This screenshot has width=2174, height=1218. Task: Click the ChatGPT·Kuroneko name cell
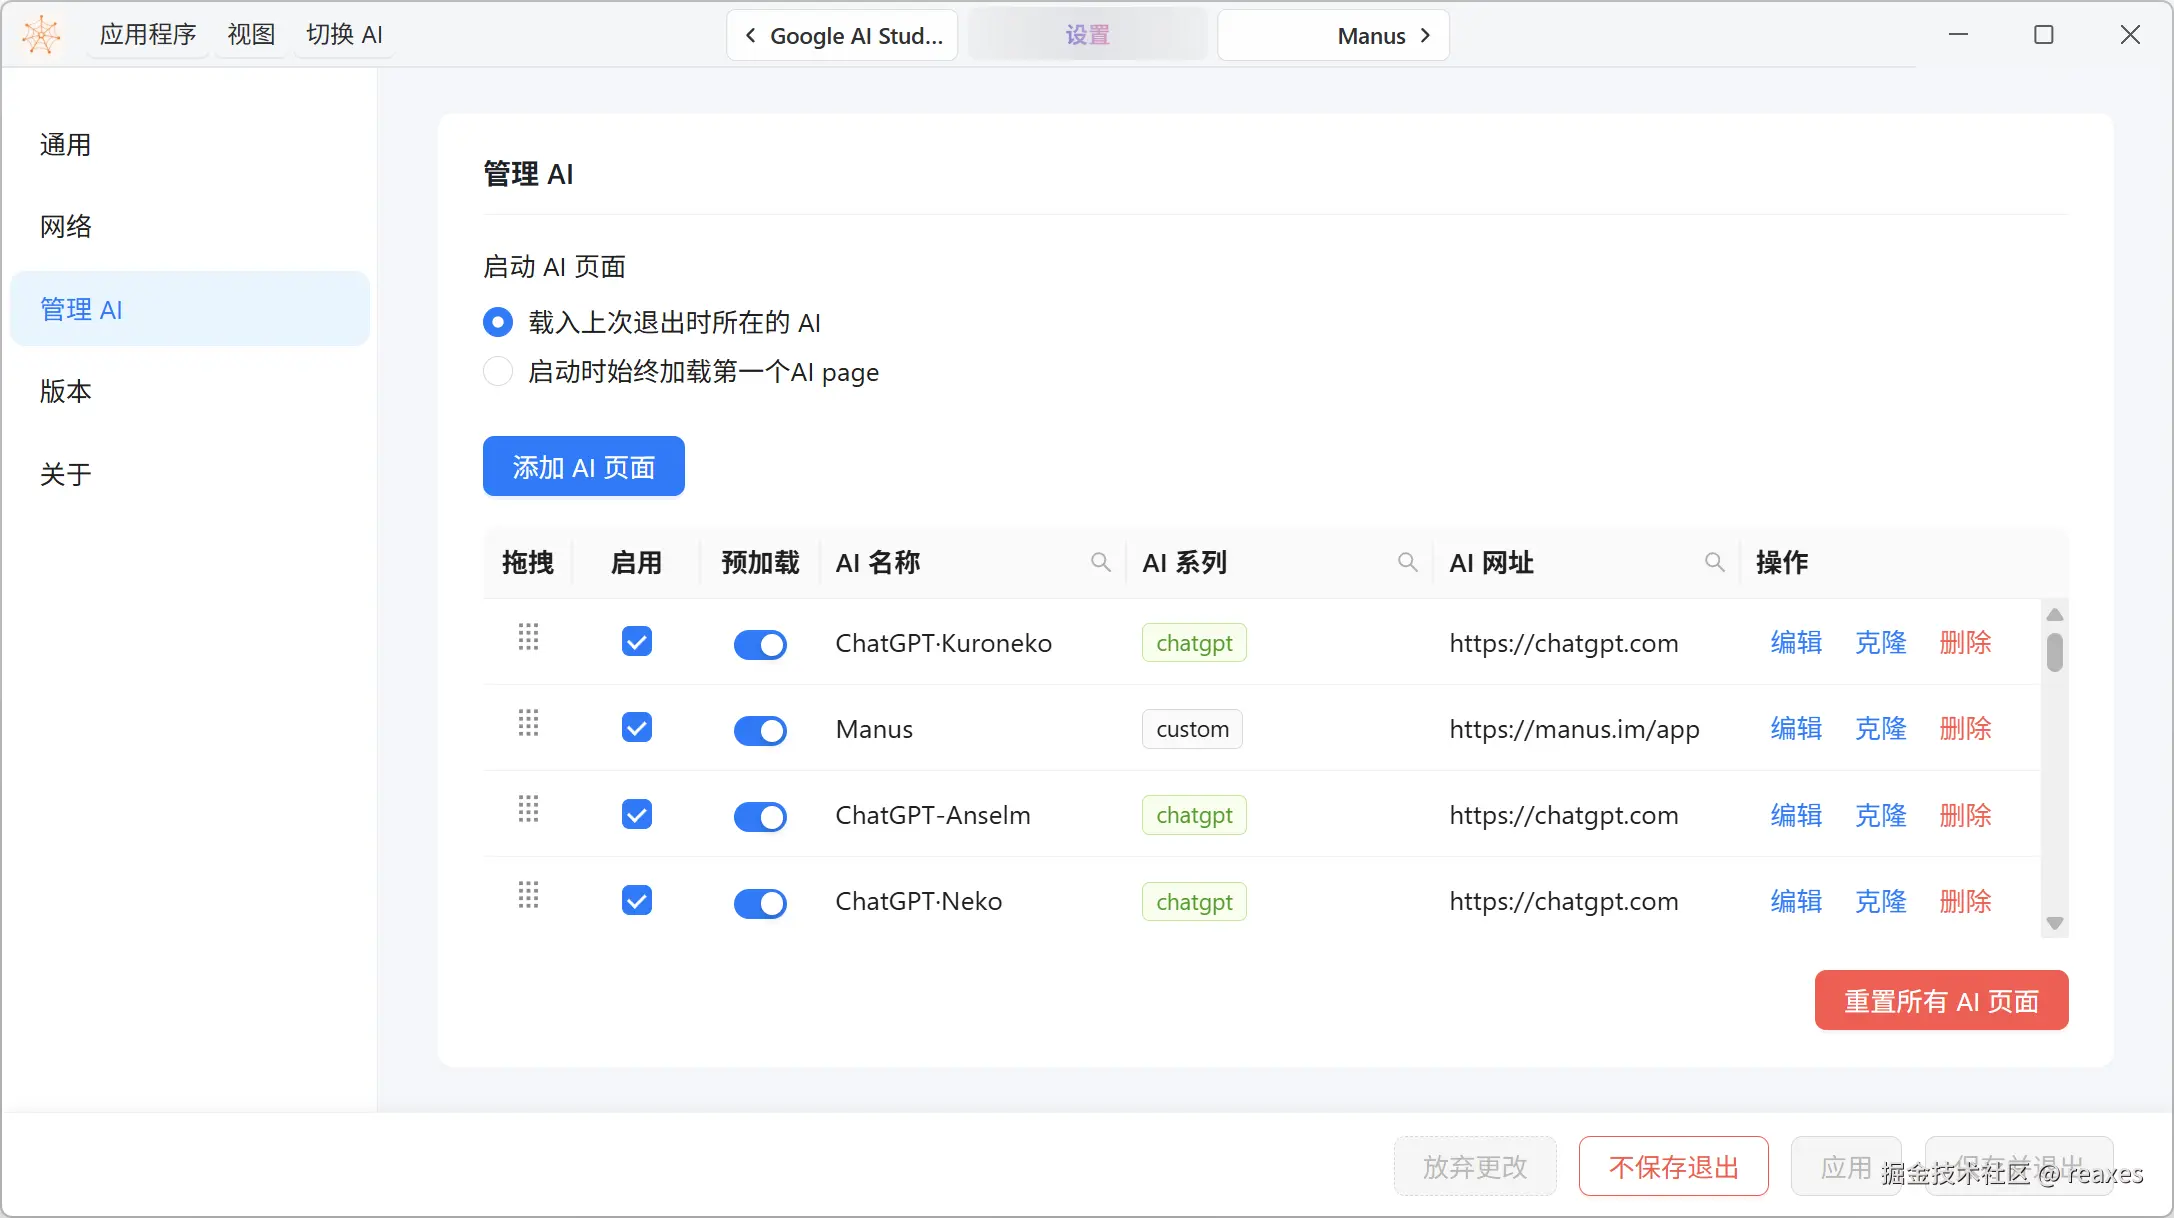click(x=943, y=643)
